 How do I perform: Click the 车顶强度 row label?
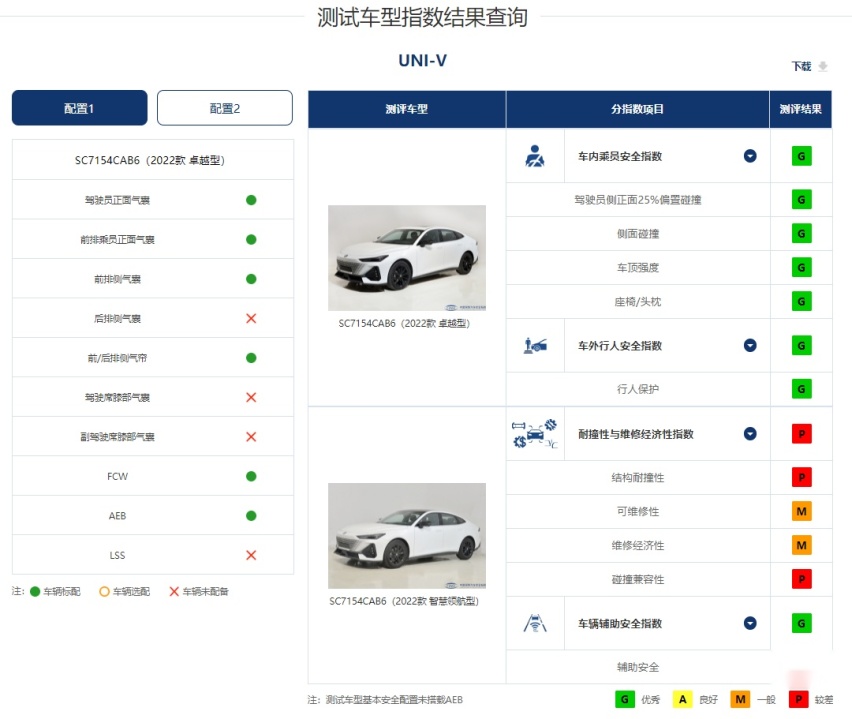pos(638,267)
